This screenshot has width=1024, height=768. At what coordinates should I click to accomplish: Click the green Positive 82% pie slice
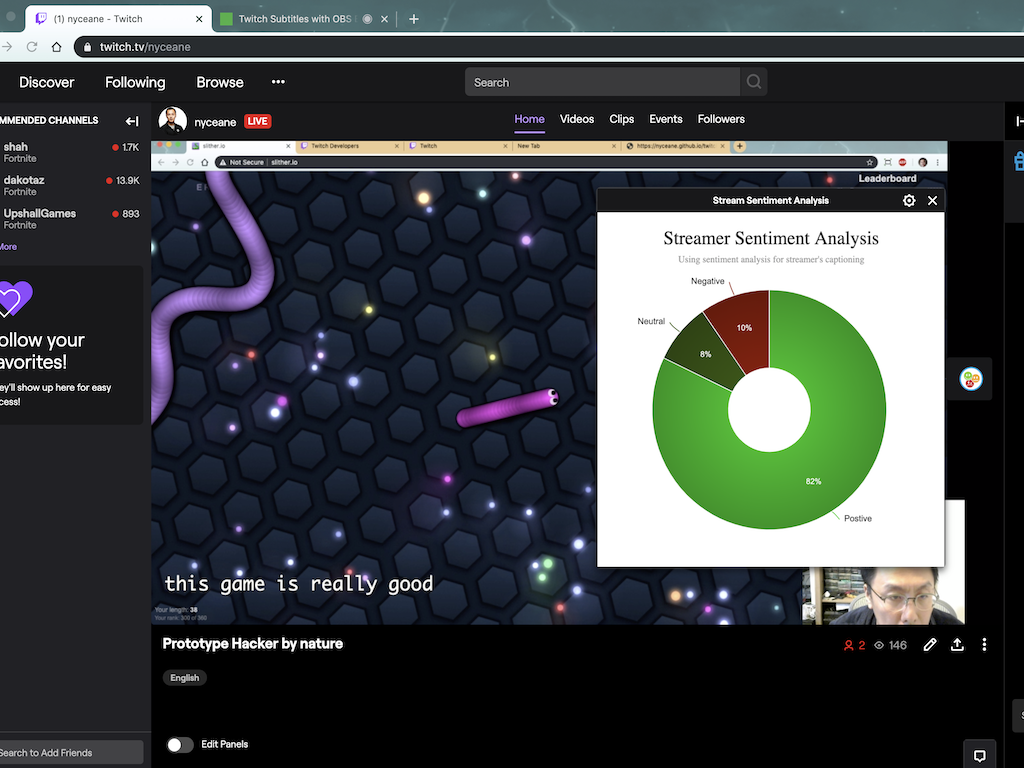[x=813, y=481]
